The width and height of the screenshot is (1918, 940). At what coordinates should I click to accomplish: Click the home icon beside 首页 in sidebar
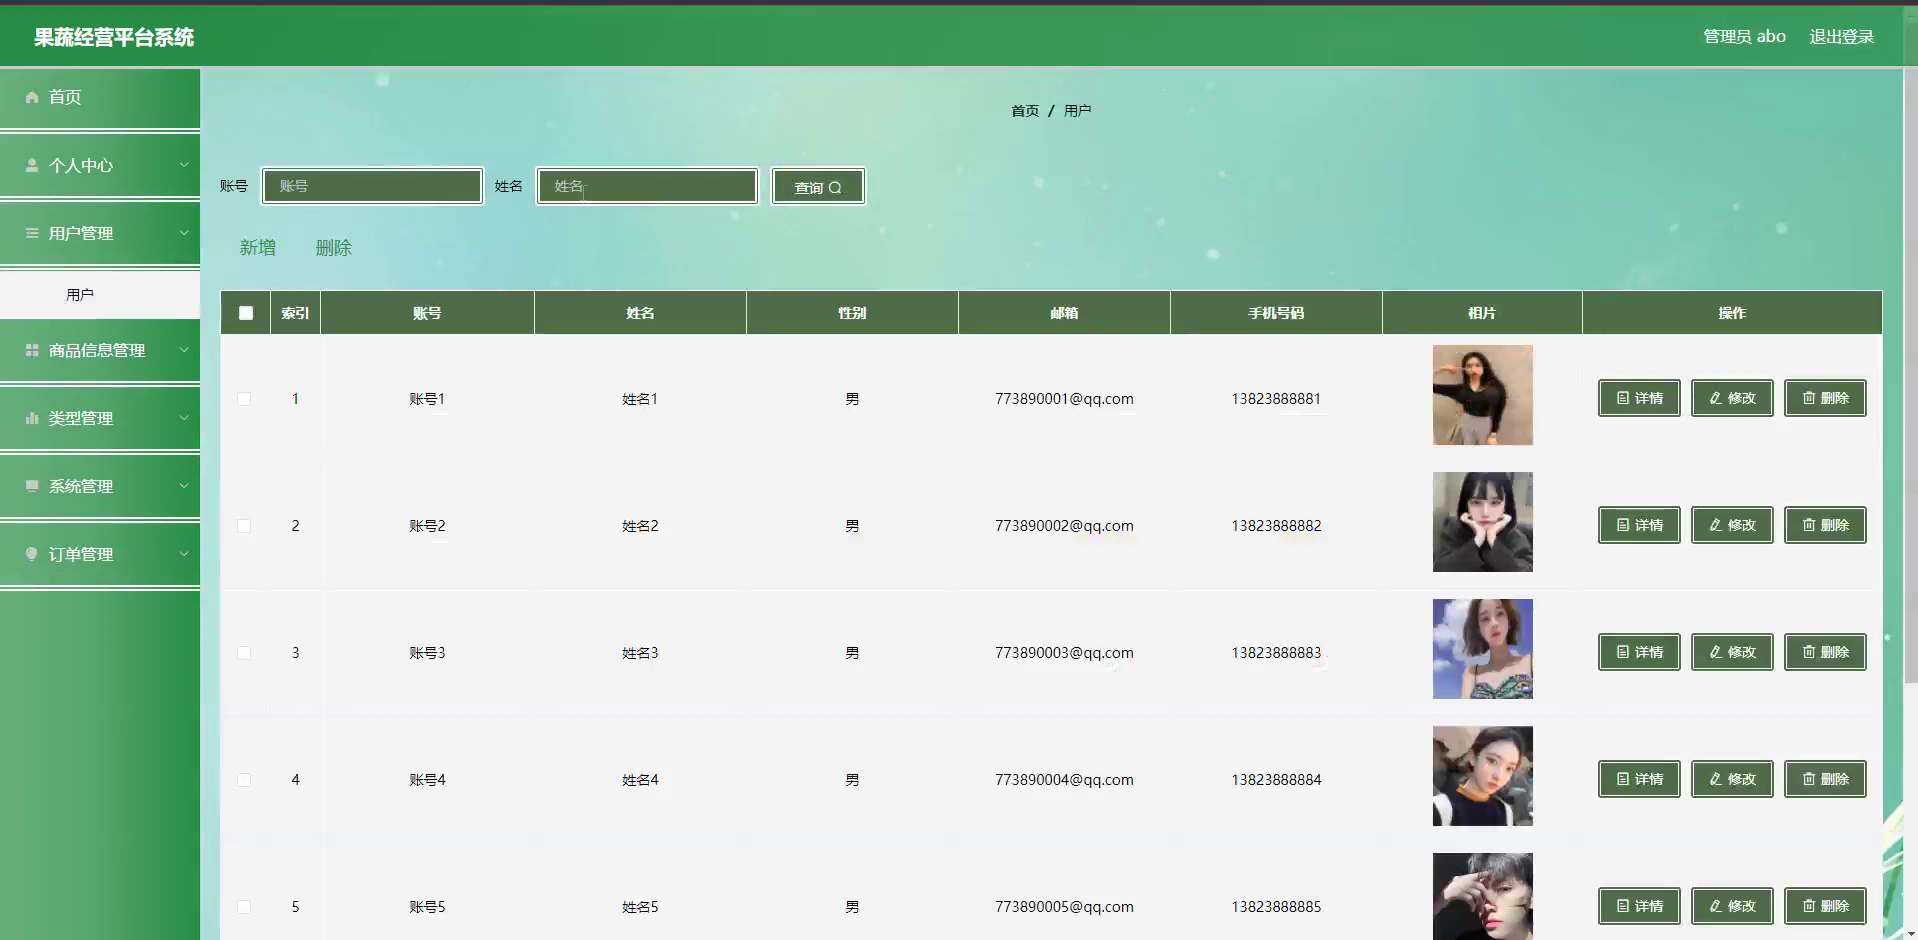coord(32,97)
